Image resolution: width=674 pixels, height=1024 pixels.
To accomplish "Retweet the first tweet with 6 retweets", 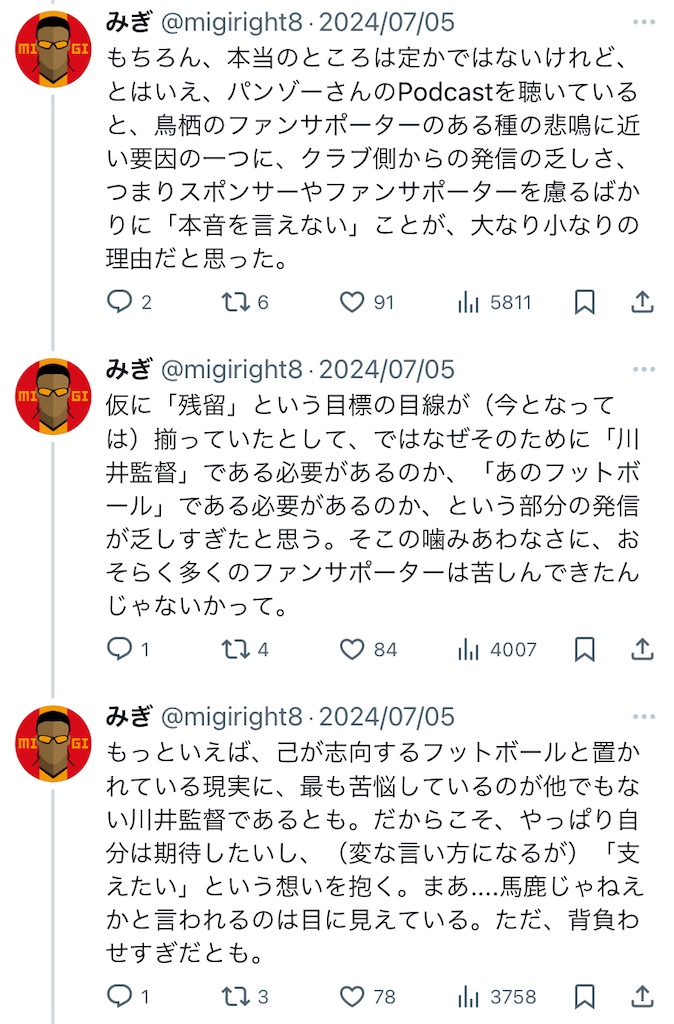I will (235, 302).
